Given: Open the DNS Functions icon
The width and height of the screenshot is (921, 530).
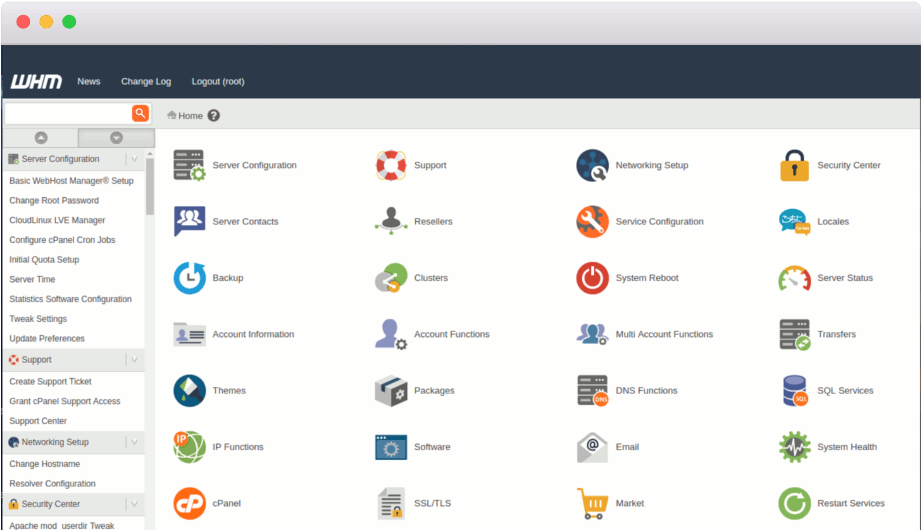Looking at the screenshot, I should (592, 391).
